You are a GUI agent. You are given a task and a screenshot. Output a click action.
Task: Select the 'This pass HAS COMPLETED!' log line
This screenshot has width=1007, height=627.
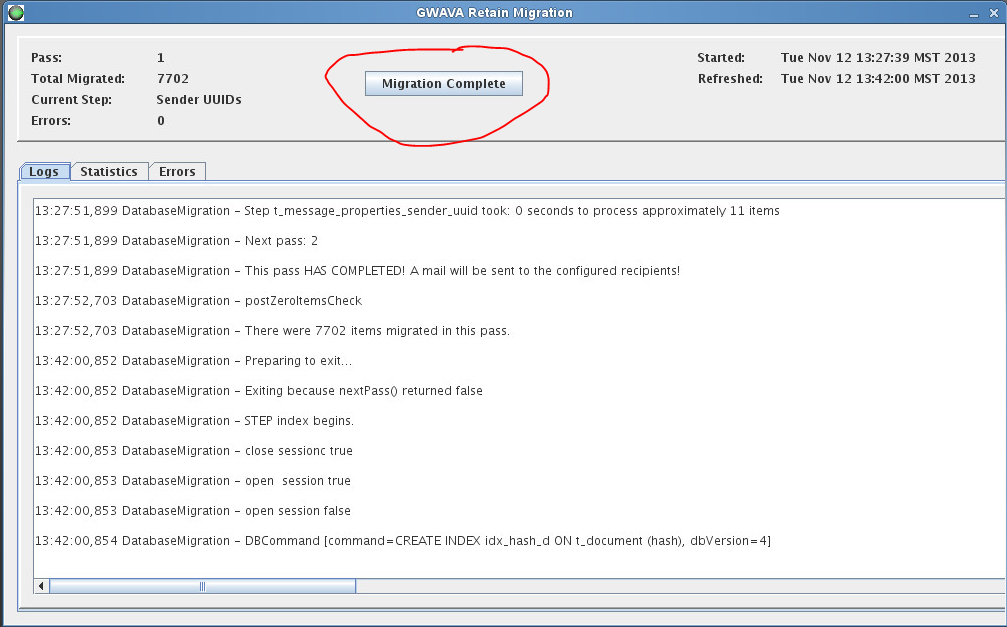[x=357, y=271]
